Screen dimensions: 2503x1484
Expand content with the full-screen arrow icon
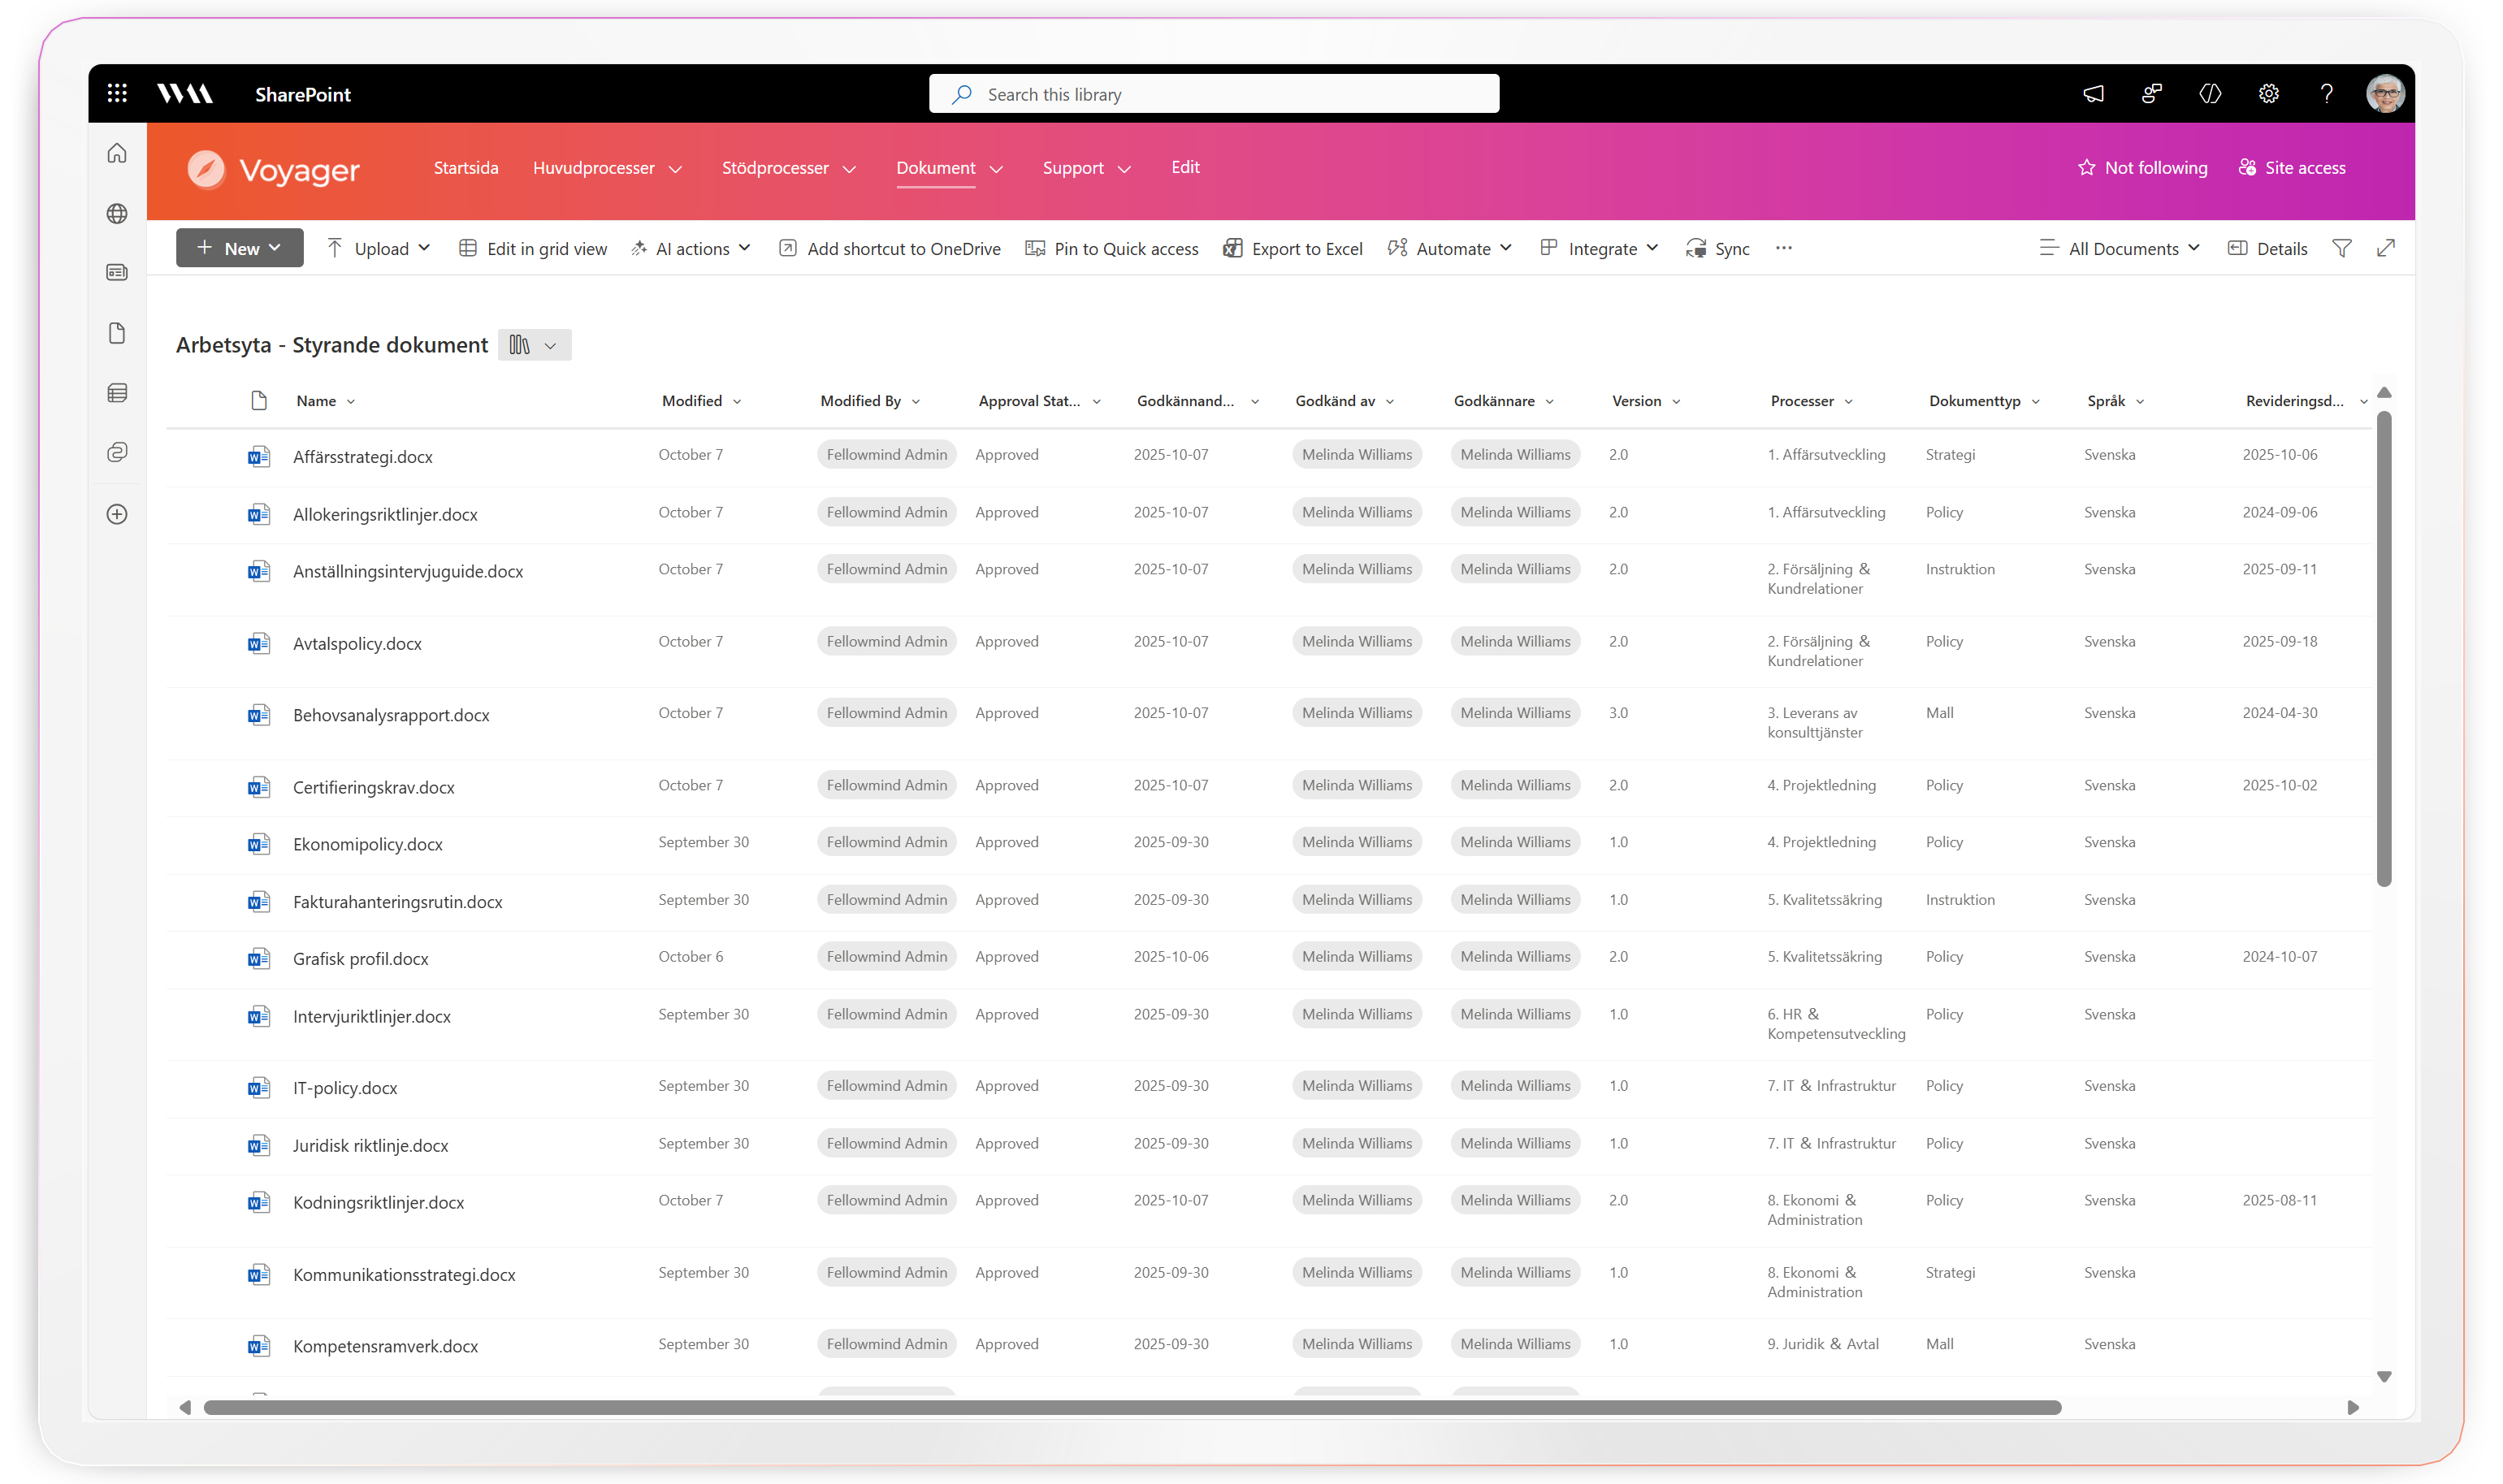point(2385,248)
